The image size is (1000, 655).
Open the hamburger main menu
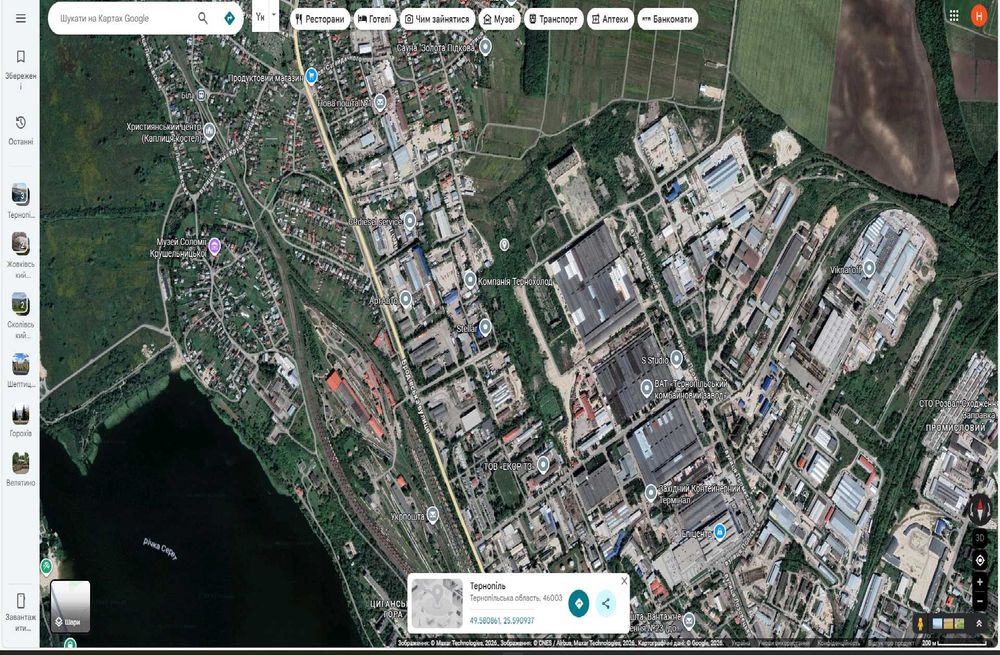click(20, 18)
